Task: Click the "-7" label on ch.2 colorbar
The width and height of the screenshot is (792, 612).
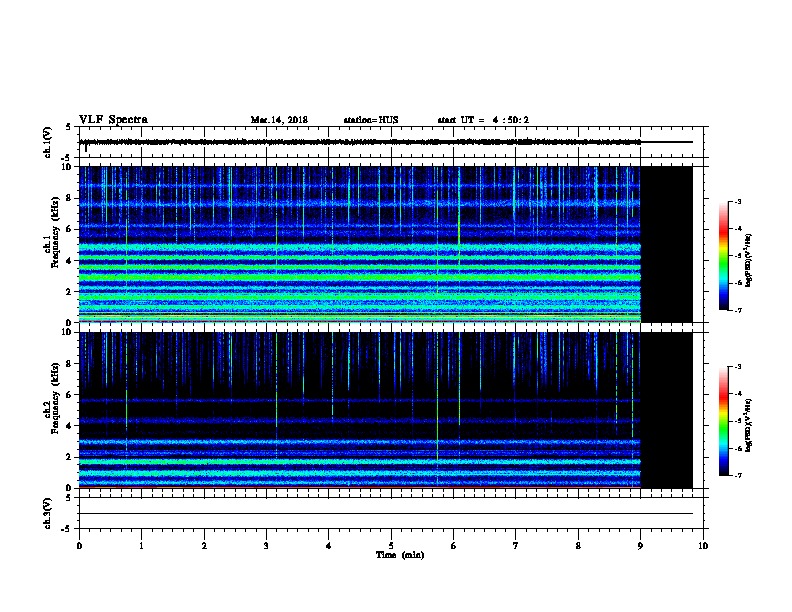Action: tap(737, 475)
